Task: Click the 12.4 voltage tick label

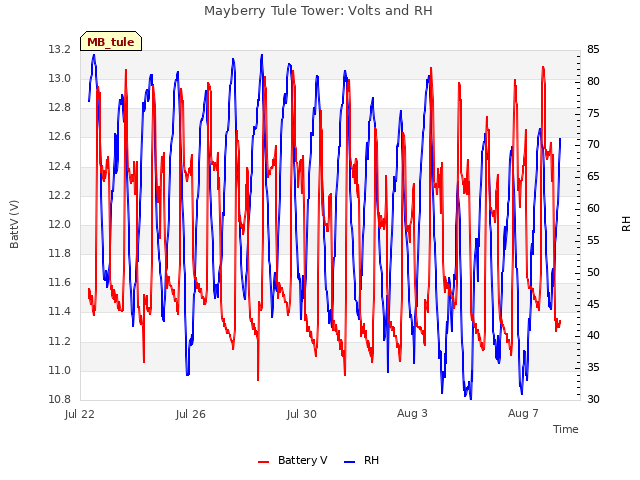Action: point(60,166)
